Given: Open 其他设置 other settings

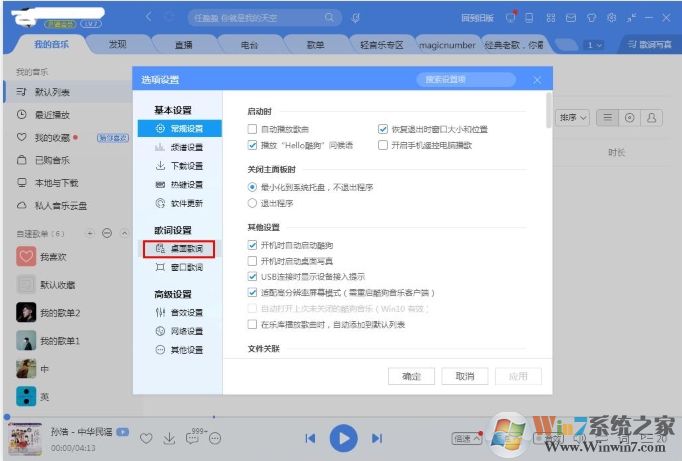Looking at the screenshot, I should point(180,350).
